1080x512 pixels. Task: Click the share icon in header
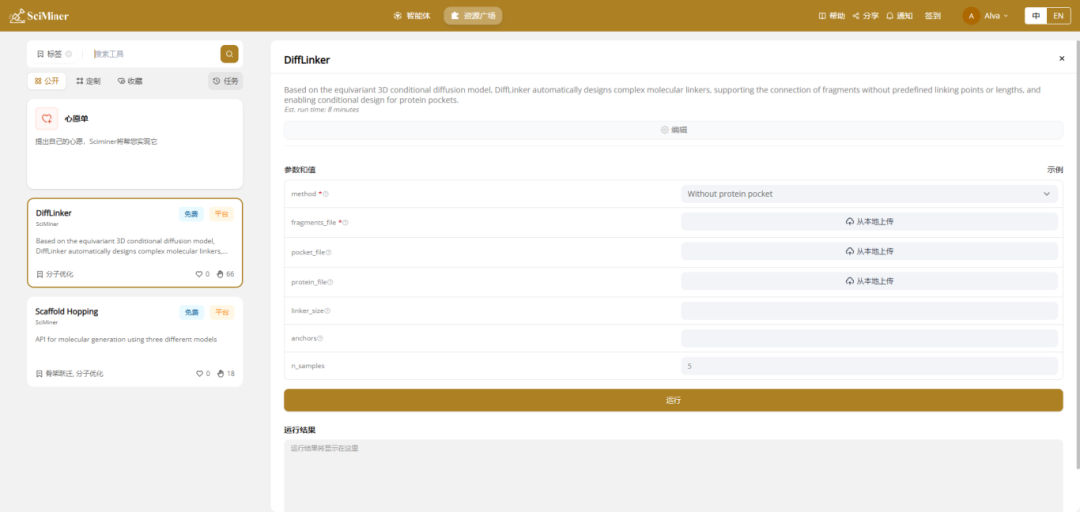coord(856,16)
